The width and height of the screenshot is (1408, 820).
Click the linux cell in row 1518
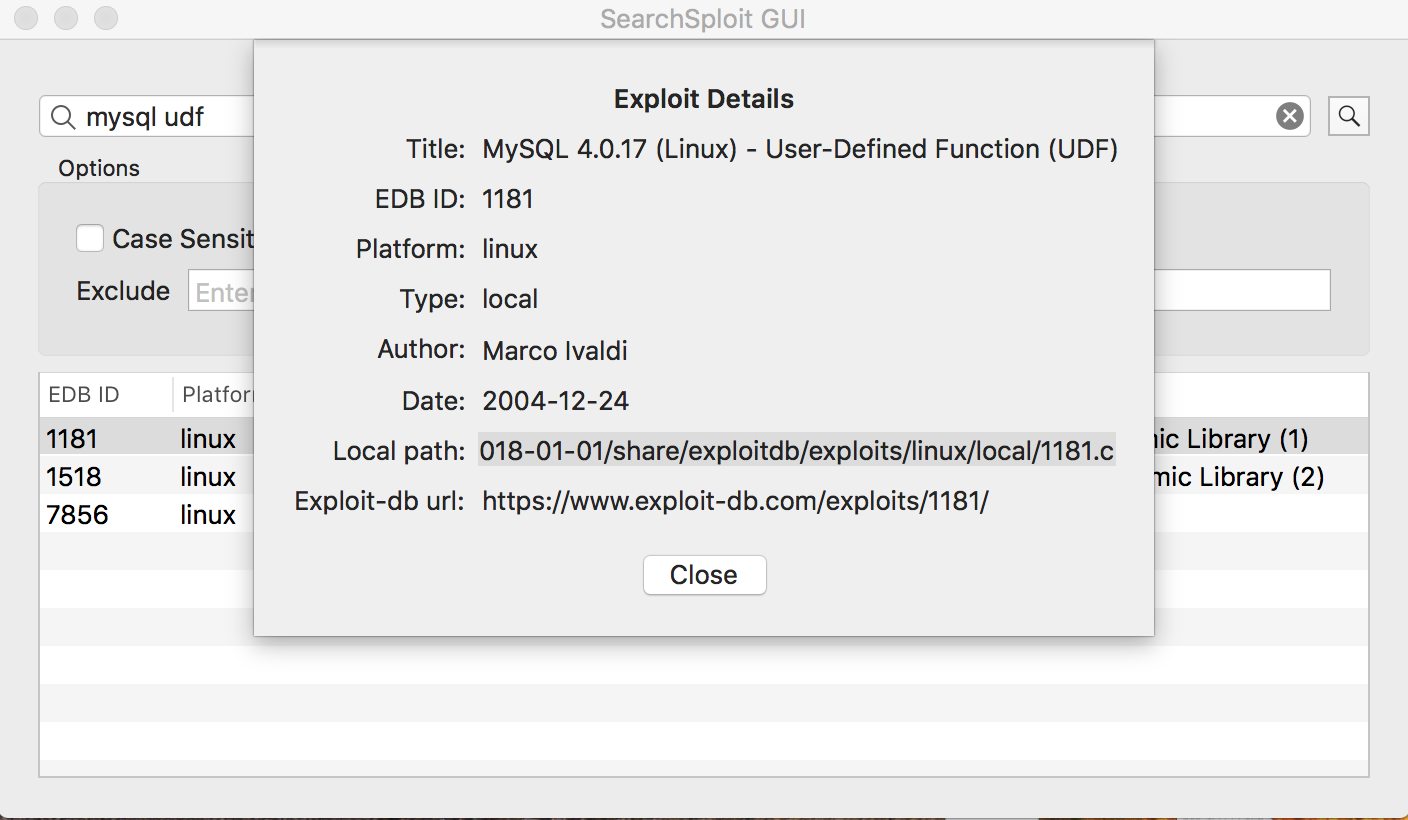click(208, 476)
